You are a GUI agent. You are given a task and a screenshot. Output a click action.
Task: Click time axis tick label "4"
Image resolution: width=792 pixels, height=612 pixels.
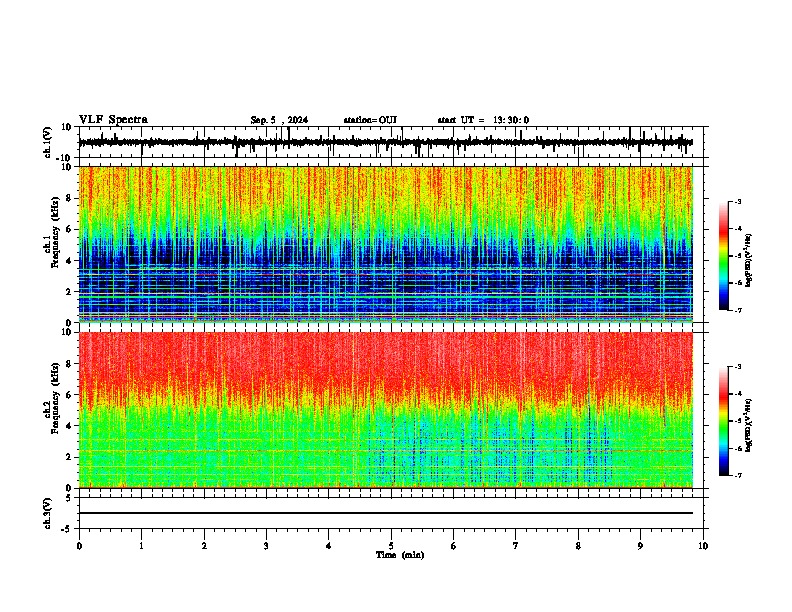click(329, 546)
